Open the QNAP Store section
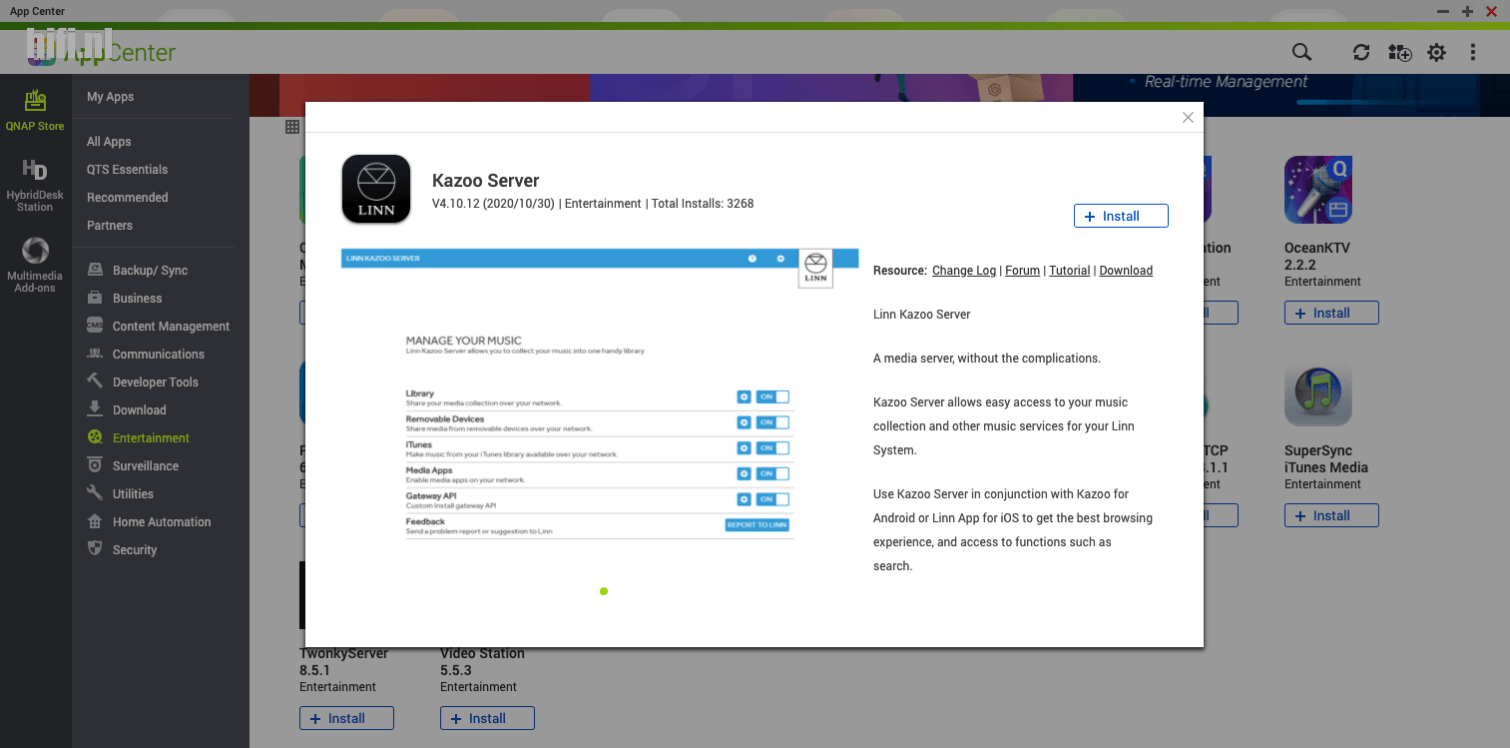Screen dimensions: 1510x748 tap(35, 109)
